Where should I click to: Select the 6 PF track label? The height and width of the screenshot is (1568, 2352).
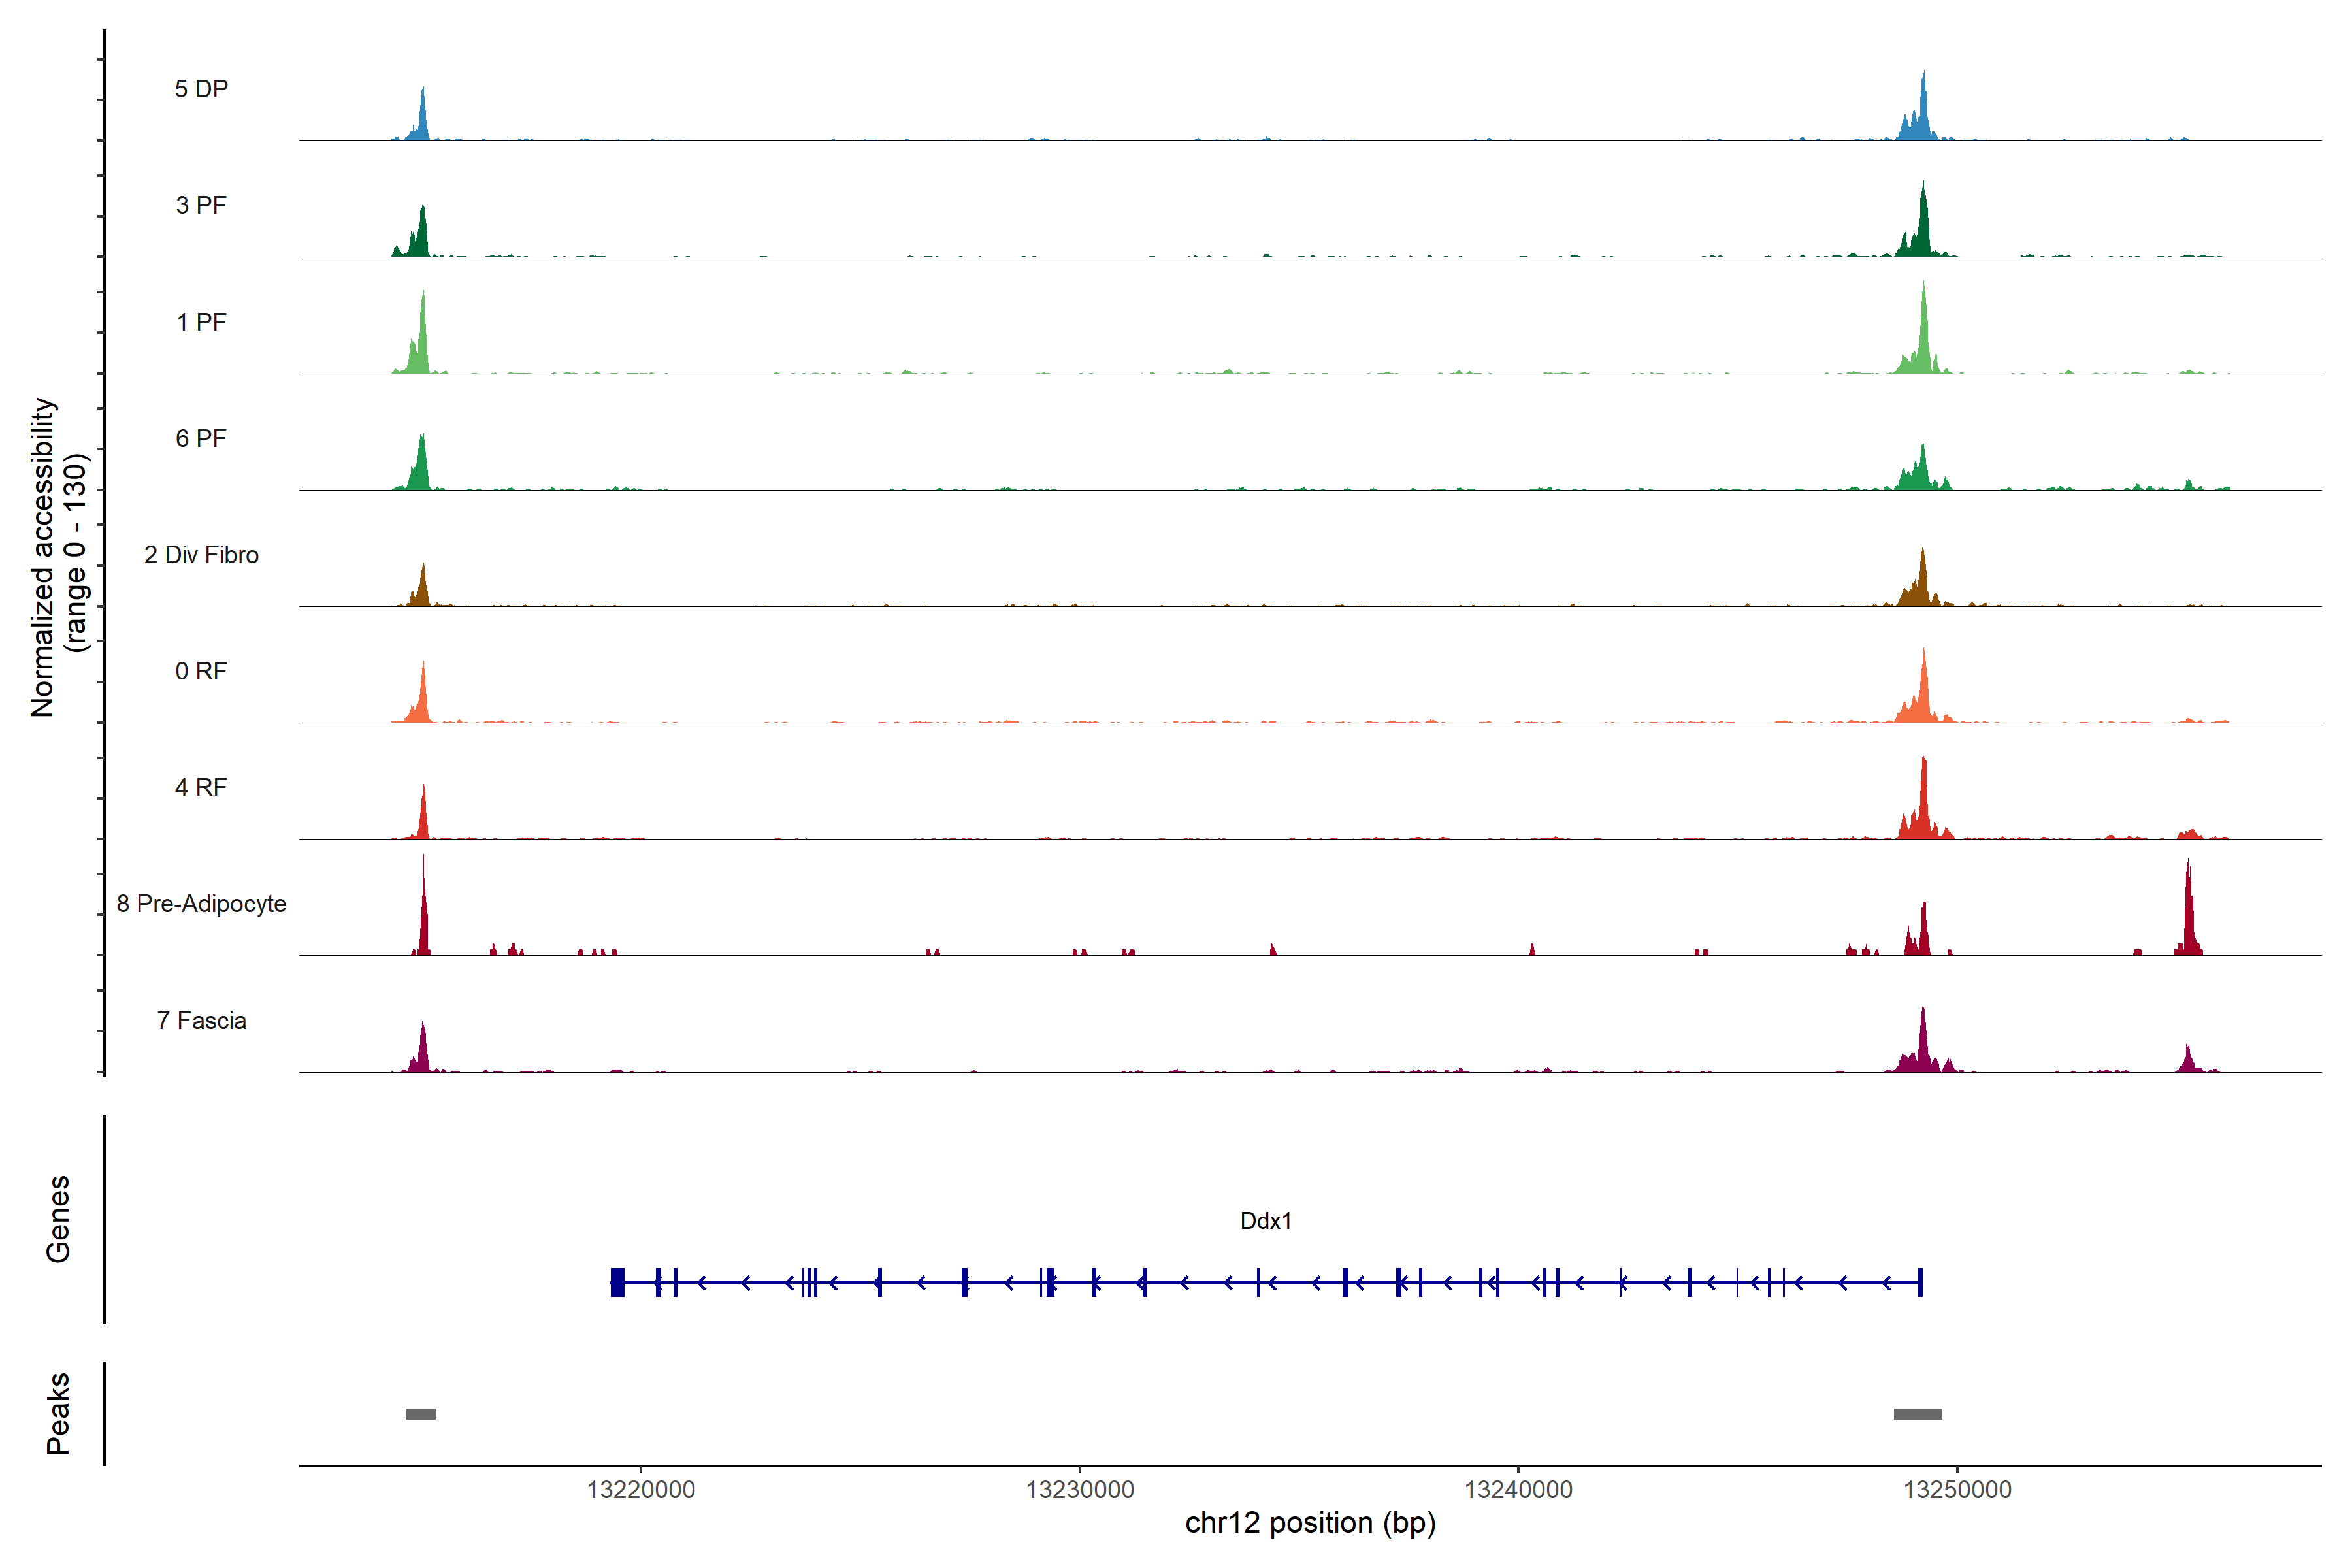click(201, 438)
